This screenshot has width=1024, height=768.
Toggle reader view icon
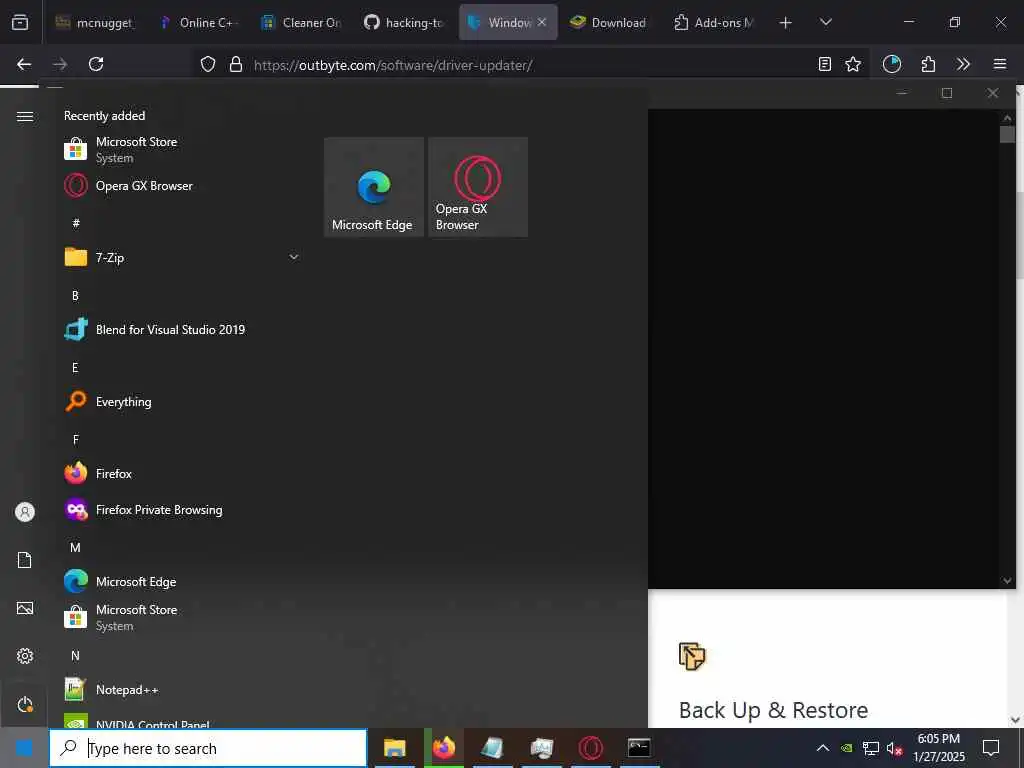825,64
